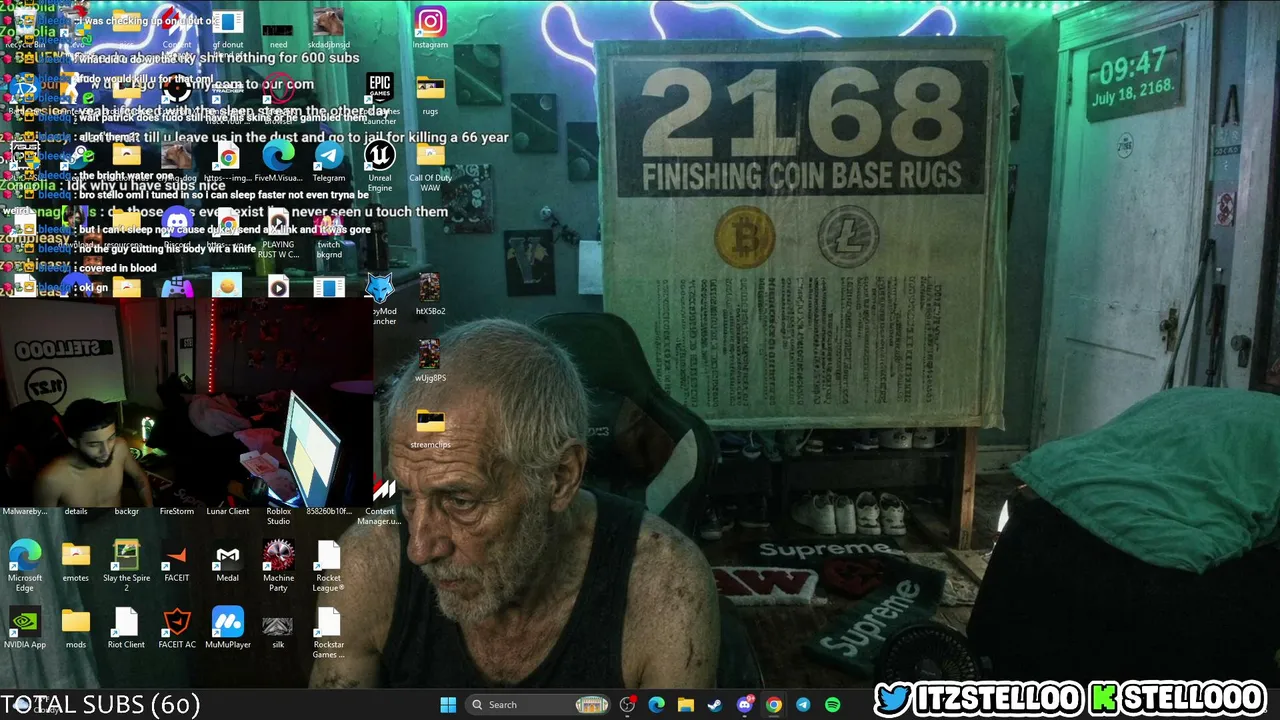
Task: Open Telegram from the taskbar
Action: [x=803, y=705]
